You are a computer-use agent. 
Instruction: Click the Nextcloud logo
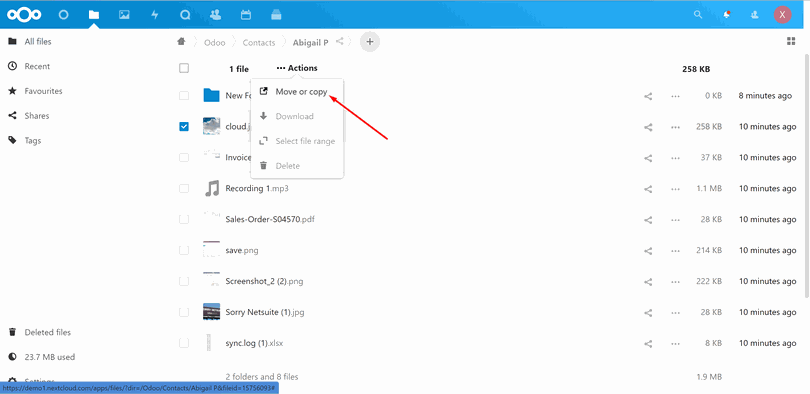(24, 15)
